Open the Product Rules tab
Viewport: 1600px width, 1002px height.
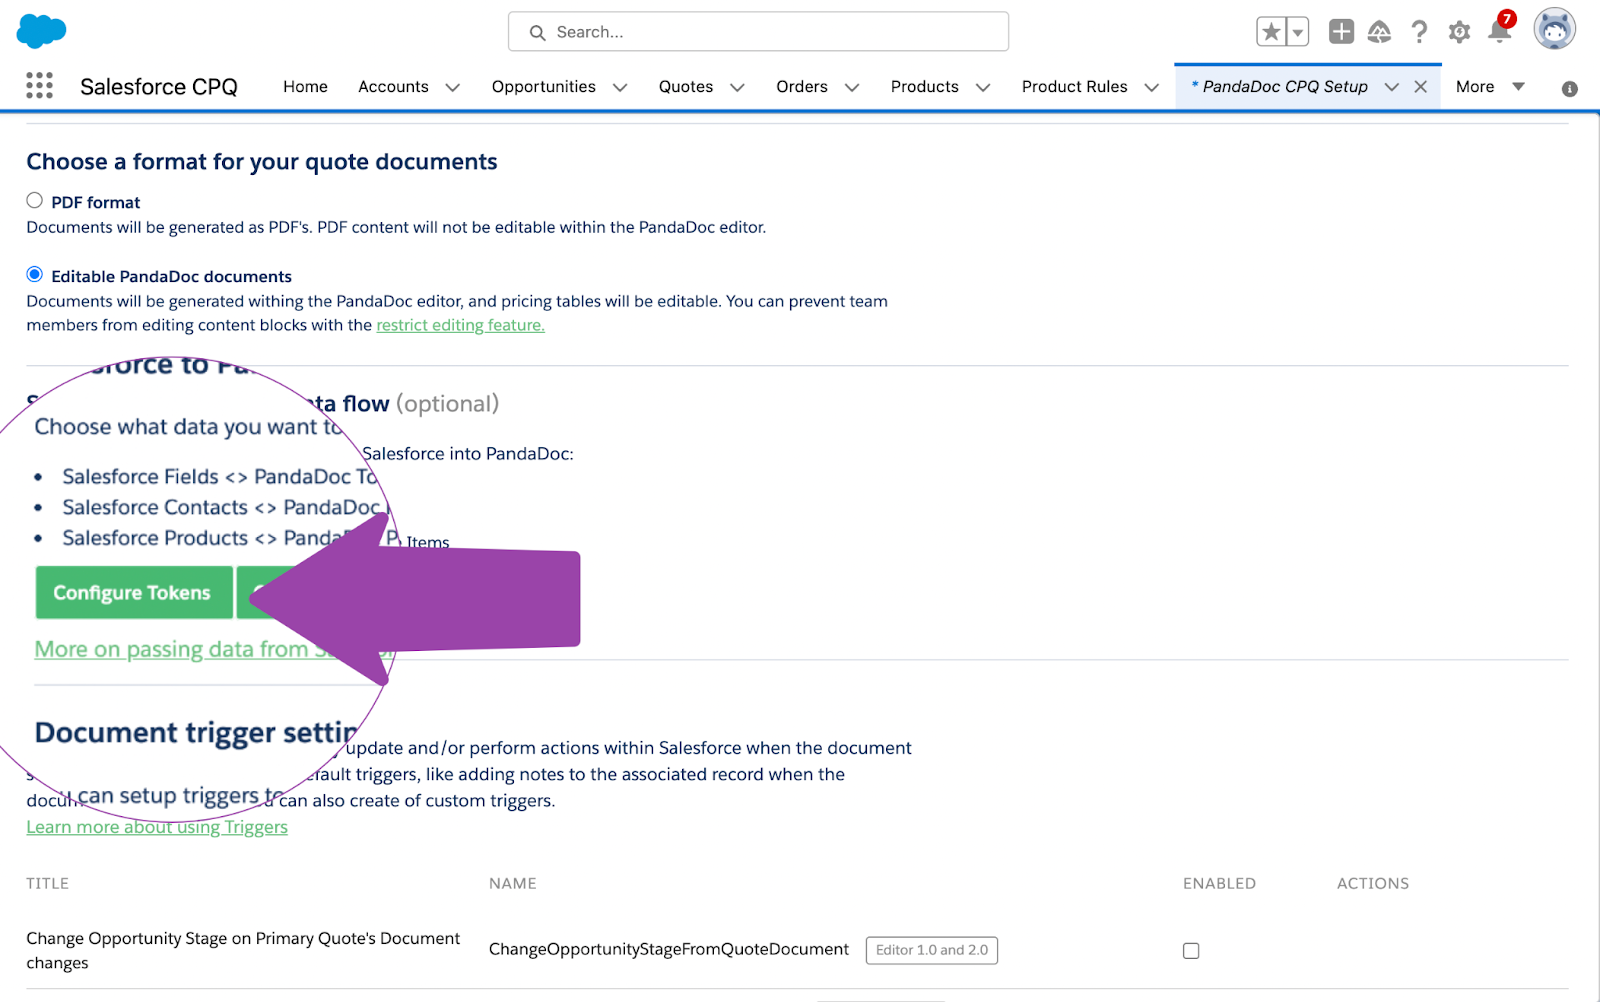click(1075, 87)
